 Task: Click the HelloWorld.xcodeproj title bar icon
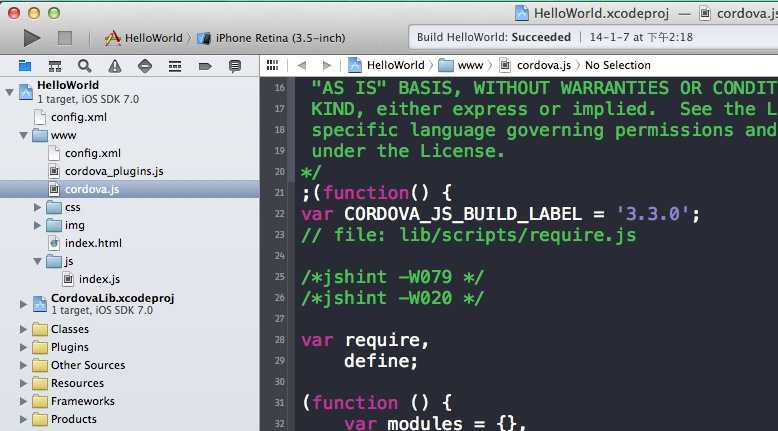(521, 13)
